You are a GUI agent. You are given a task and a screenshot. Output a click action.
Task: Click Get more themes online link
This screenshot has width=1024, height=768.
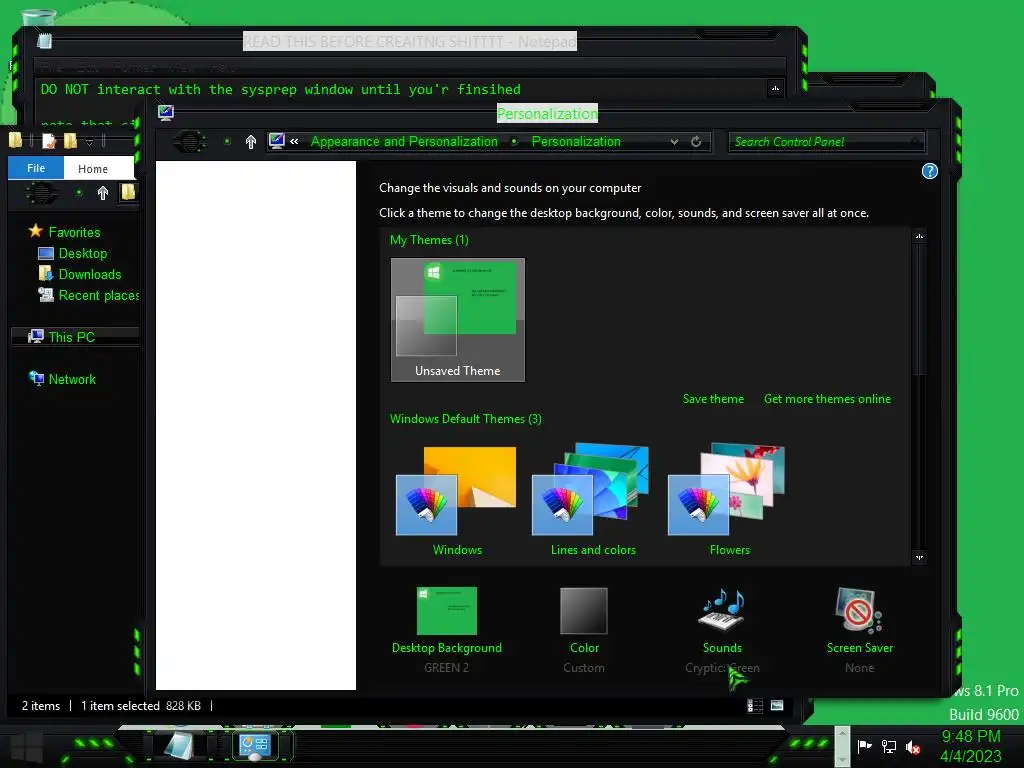pyautogui.click(x=827, y=399)
